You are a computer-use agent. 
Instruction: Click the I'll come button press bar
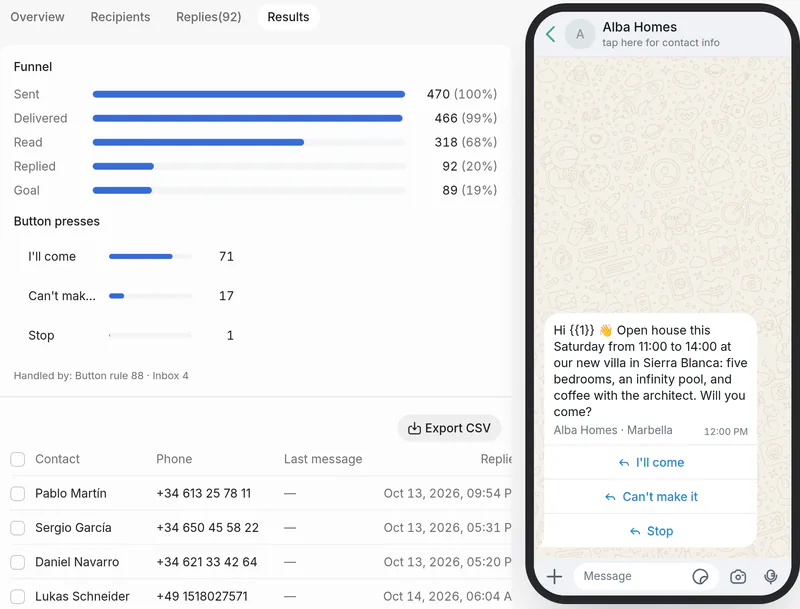pos(151,257)
